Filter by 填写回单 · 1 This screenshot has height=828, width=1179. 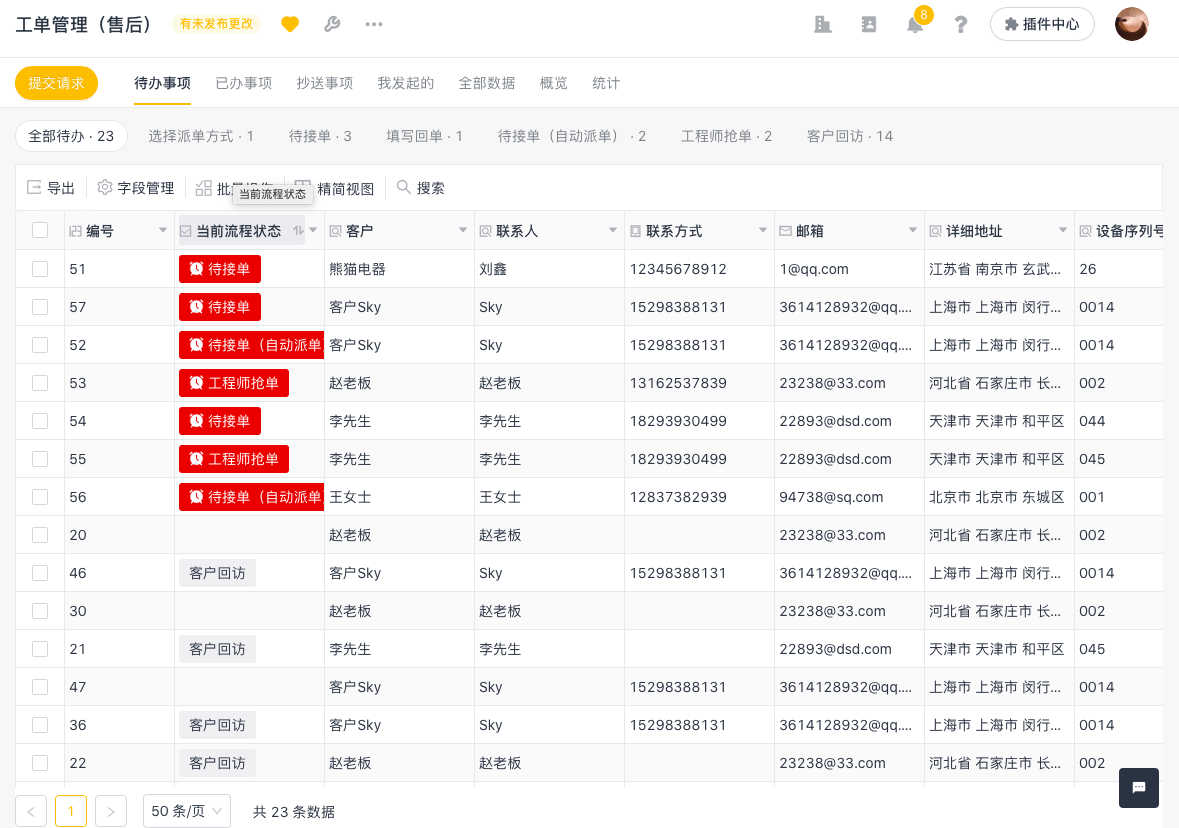[425, 136]
